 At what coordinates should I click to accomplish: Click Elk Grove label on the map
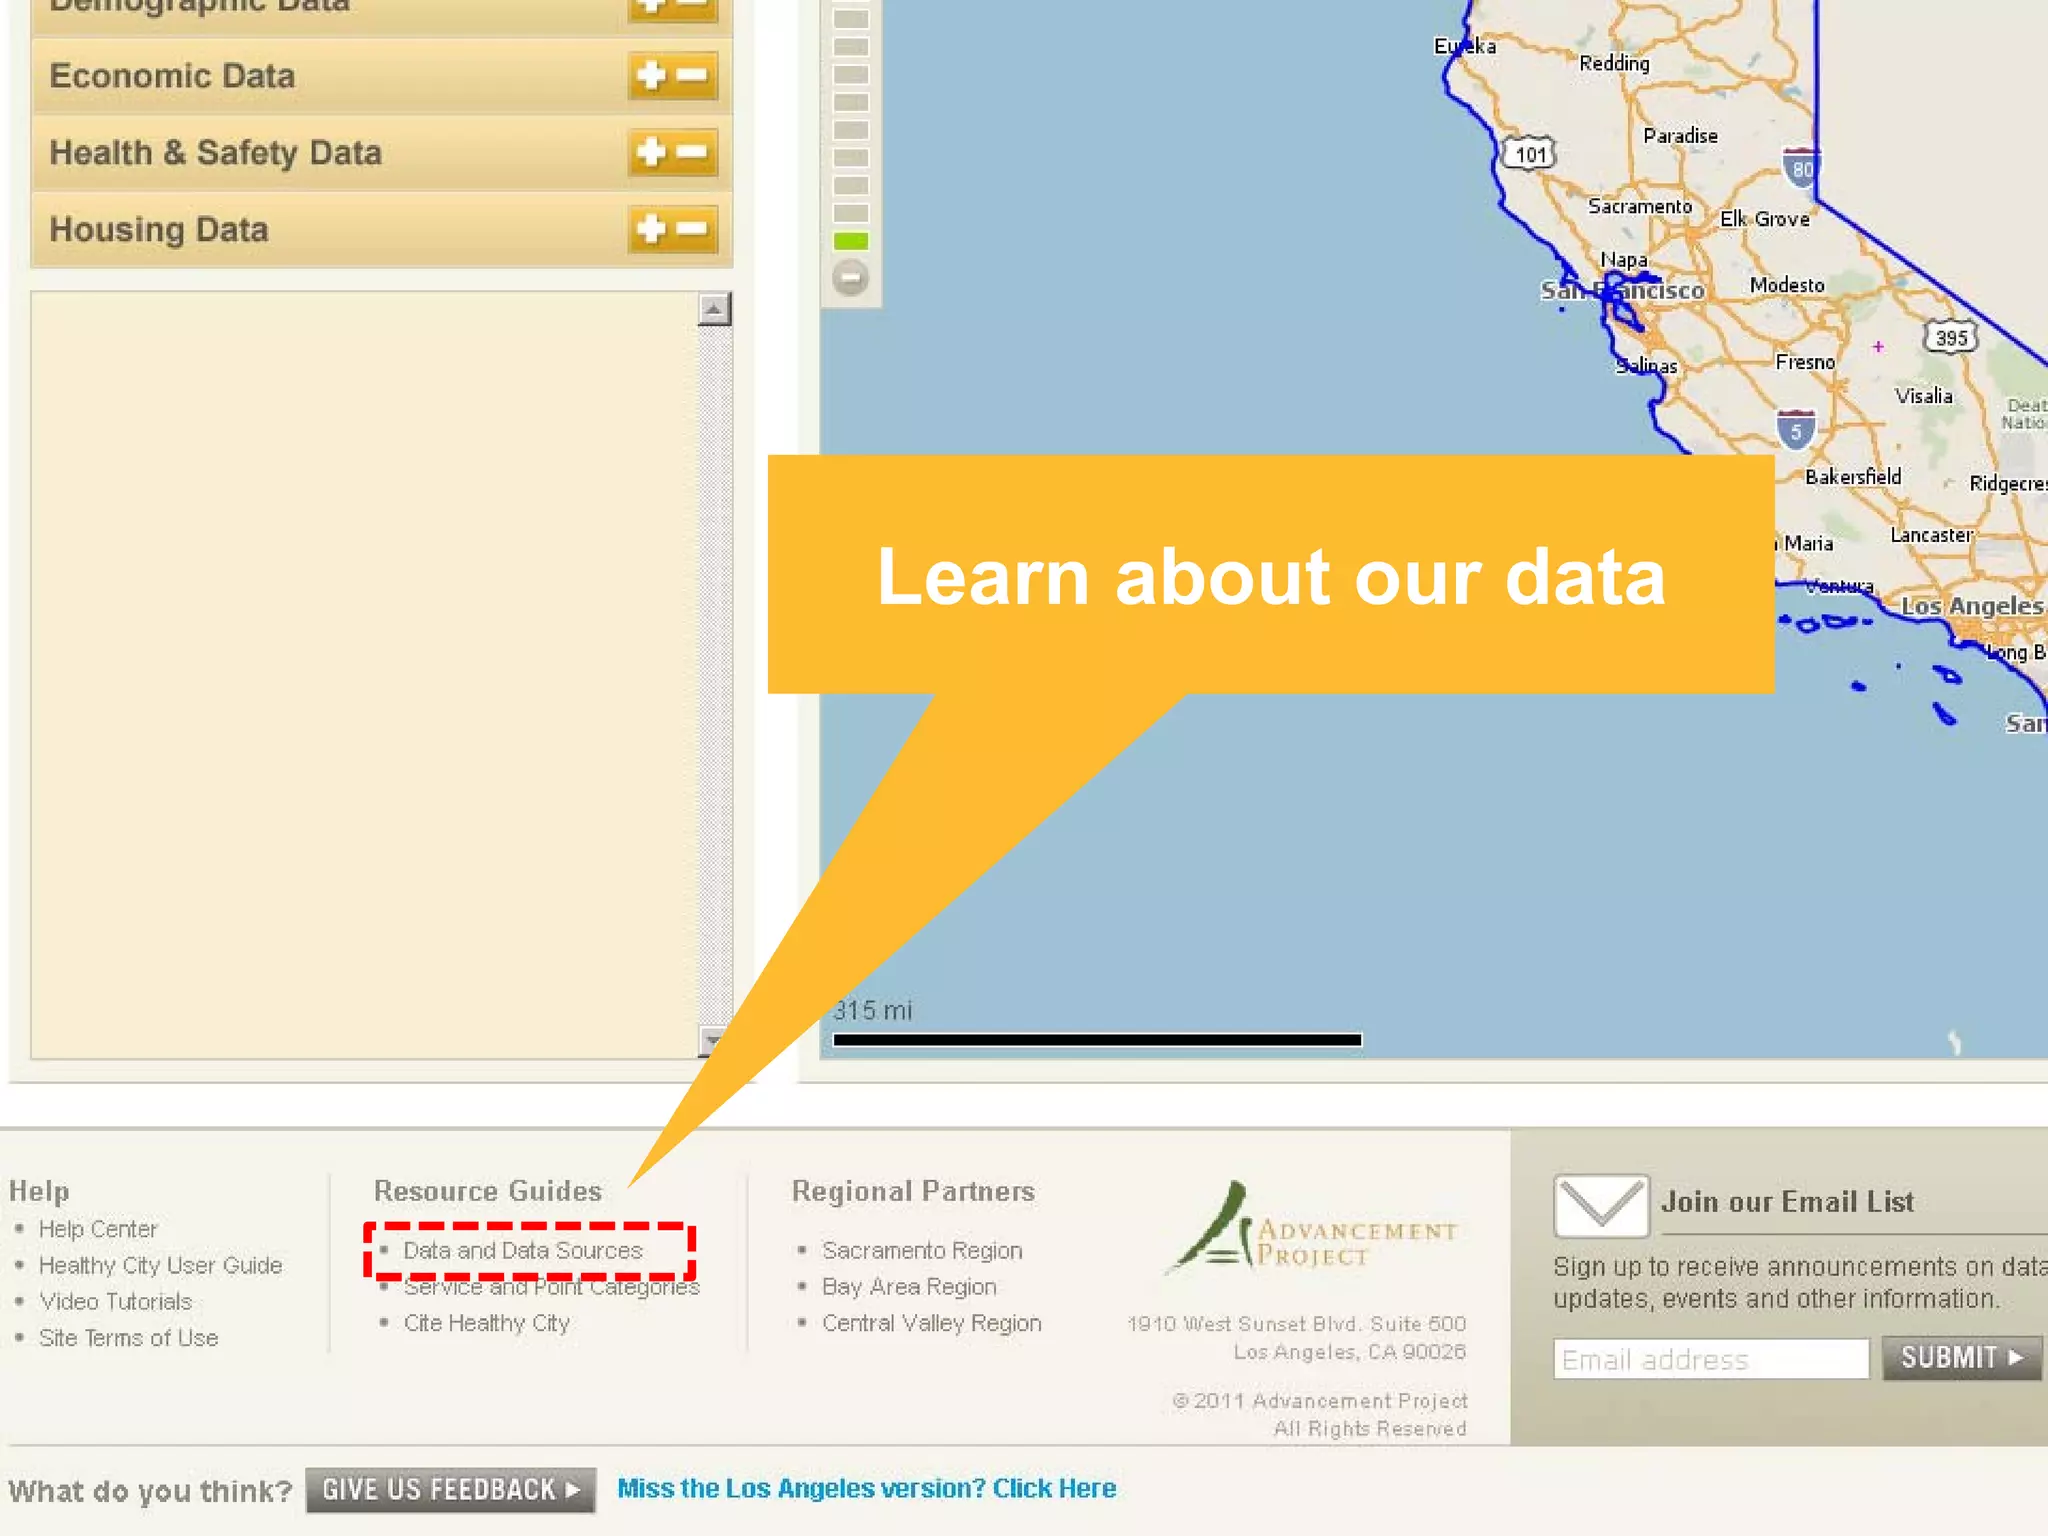coord(1765,219)
